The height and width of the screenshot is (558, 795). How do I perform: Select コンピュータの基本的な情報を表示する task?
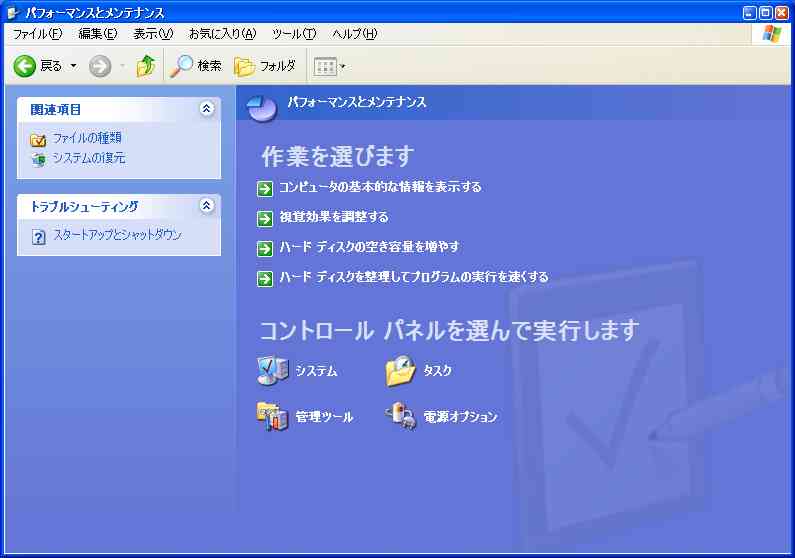tap(380, 187)
